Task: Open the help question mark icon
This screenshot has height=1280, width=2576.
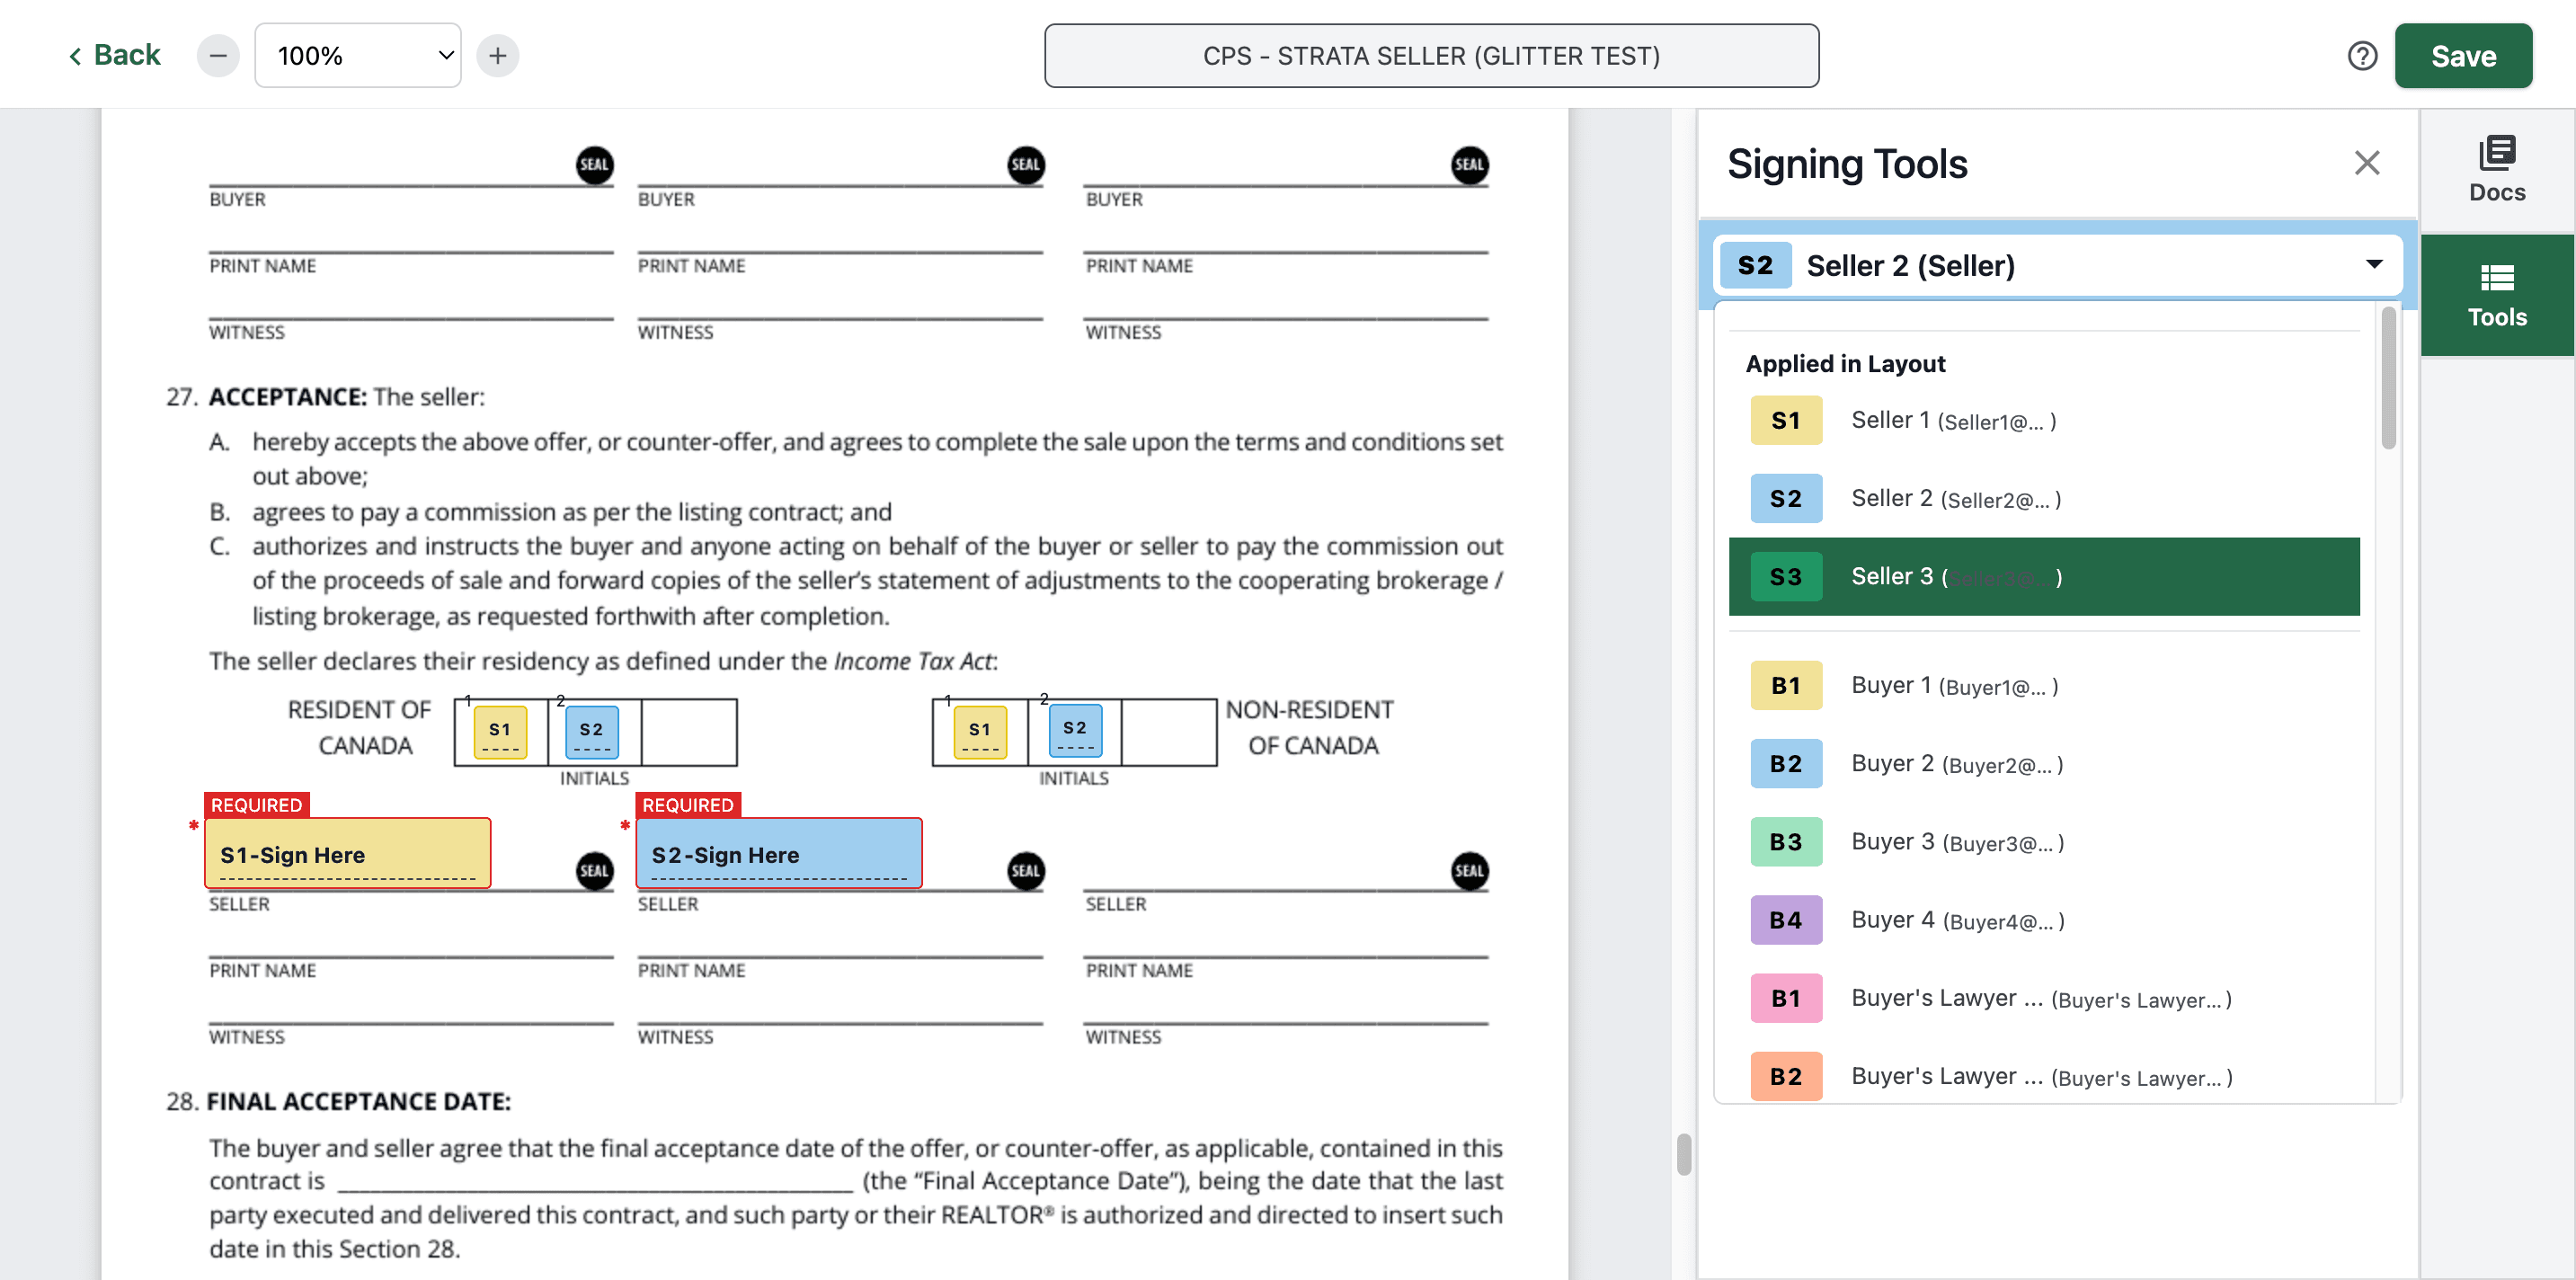Action: 2362,56
